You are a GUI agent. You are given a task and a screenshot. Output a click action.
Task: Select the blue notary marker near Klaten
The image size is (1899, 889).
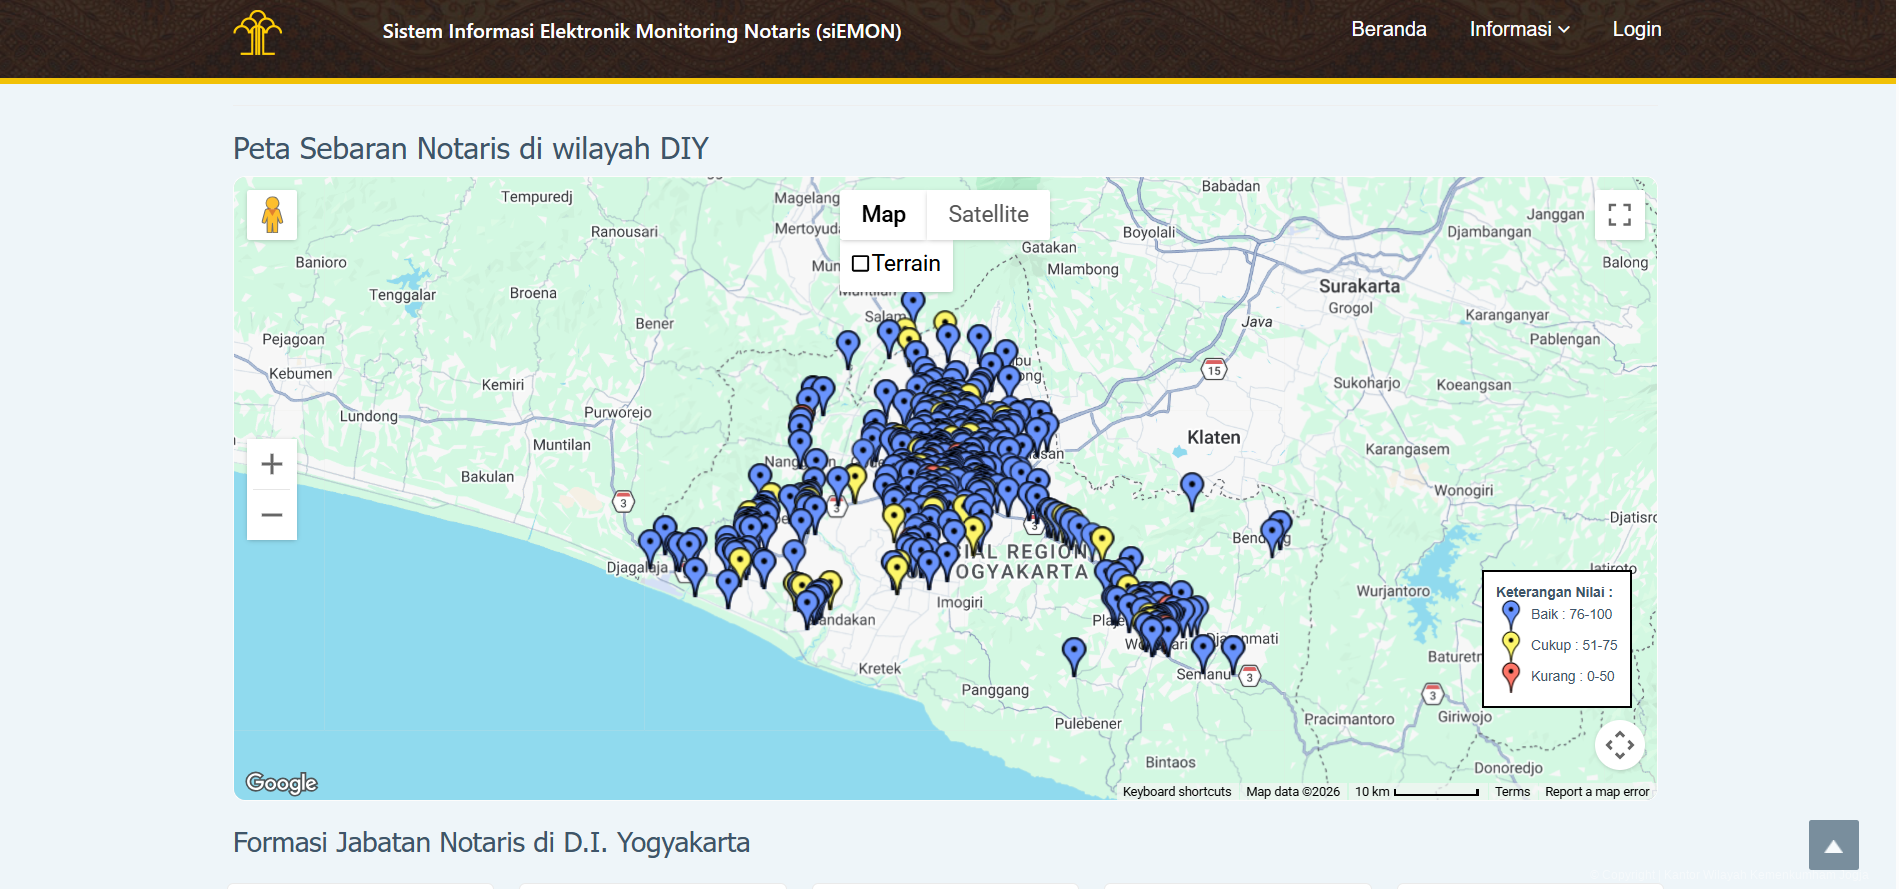click(x=1191, y=488)
